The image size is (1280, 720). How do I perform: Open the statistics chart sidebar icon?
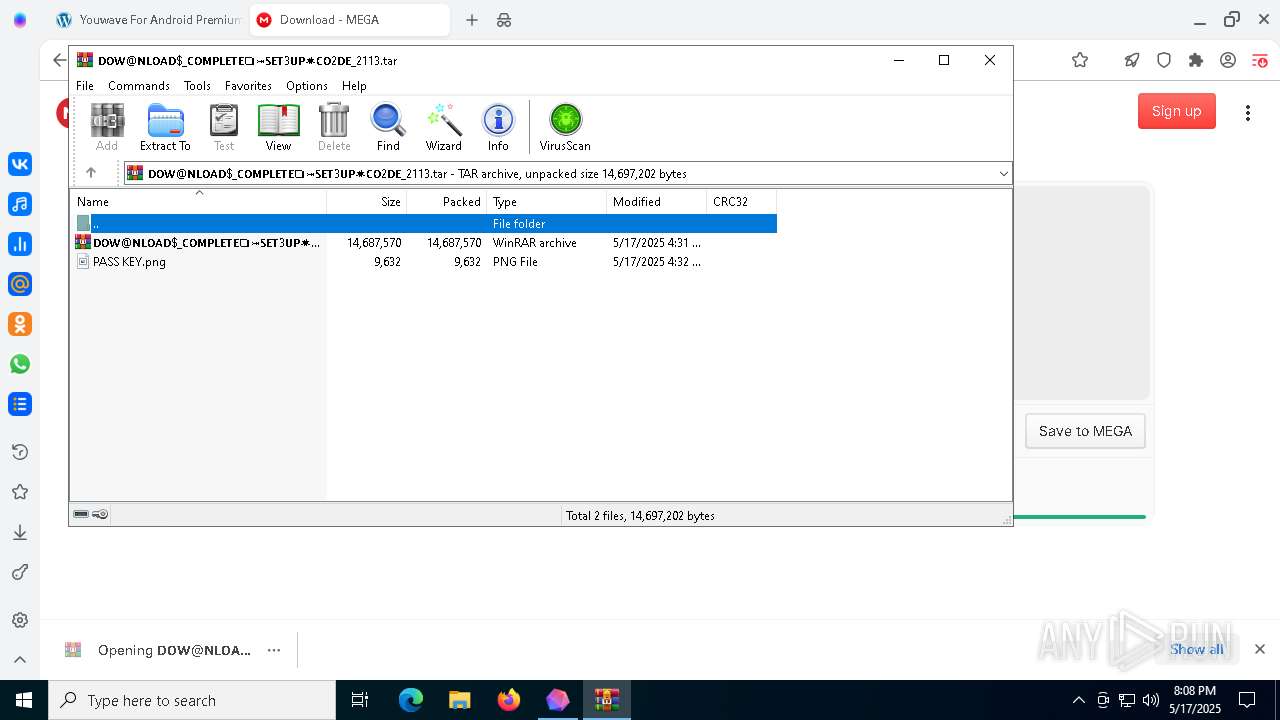(20, 244)
